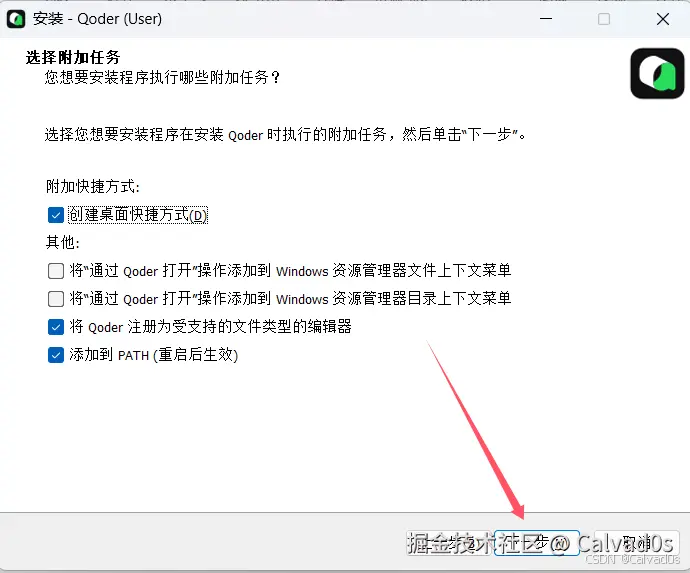690x573 pixels.
Task: Uncheck 将 Qoder 注册为受支持的文件类型的编辑器
Action: coord(56,327)
